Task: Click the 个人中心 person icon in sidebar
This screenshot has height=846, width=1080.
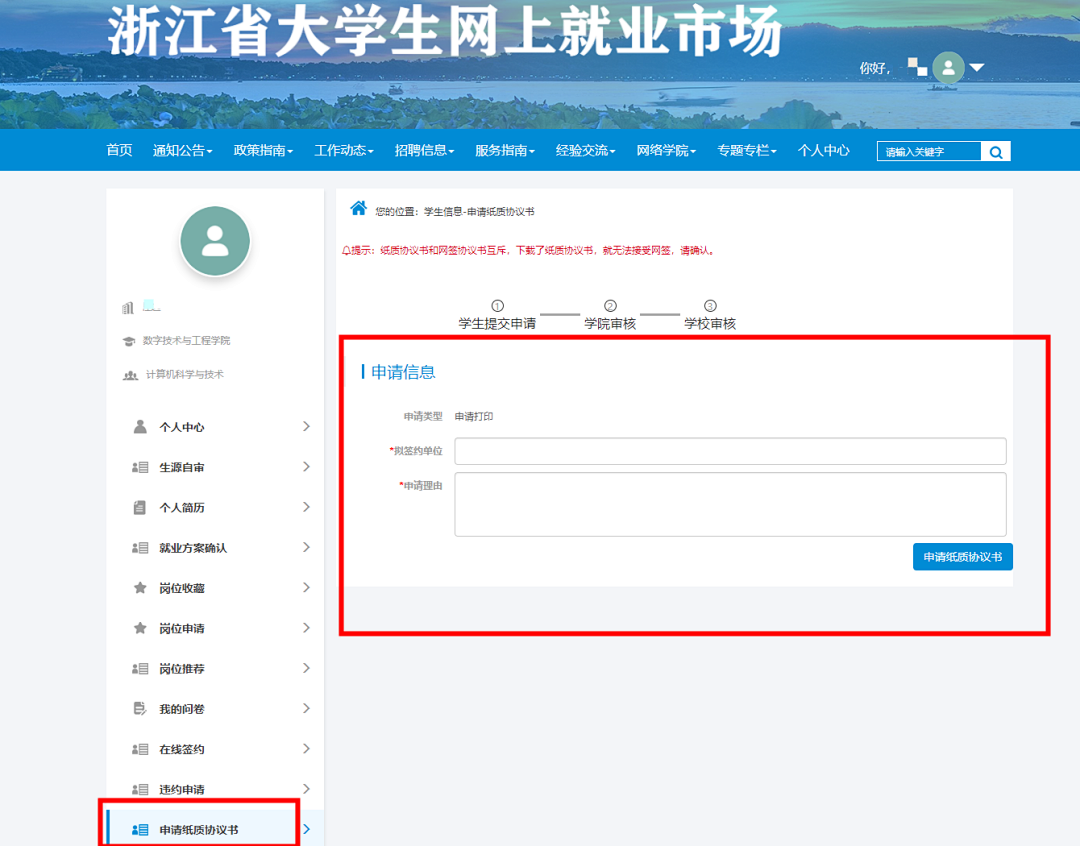Action: click(140, 427)
